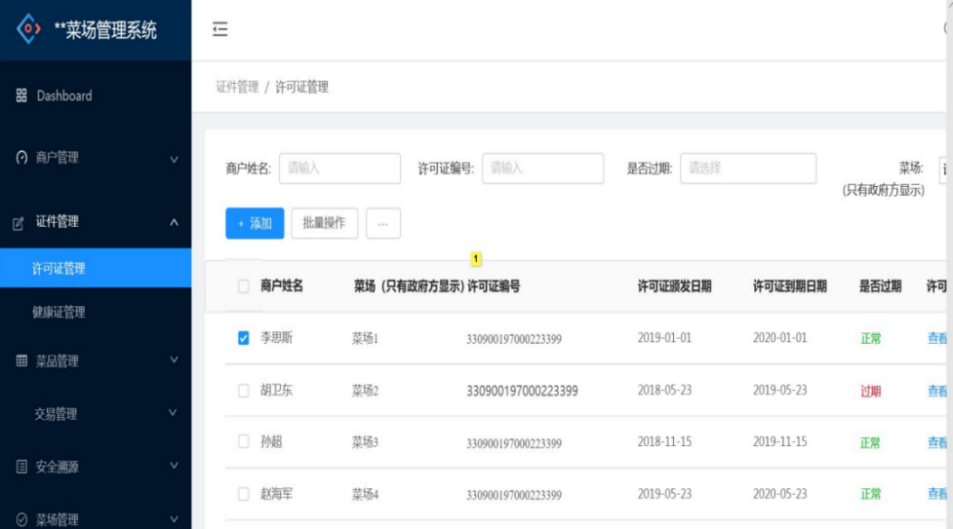The image size is (953, 529).
Task: Open the 商户管理 menu label
Action: point(57,157)
